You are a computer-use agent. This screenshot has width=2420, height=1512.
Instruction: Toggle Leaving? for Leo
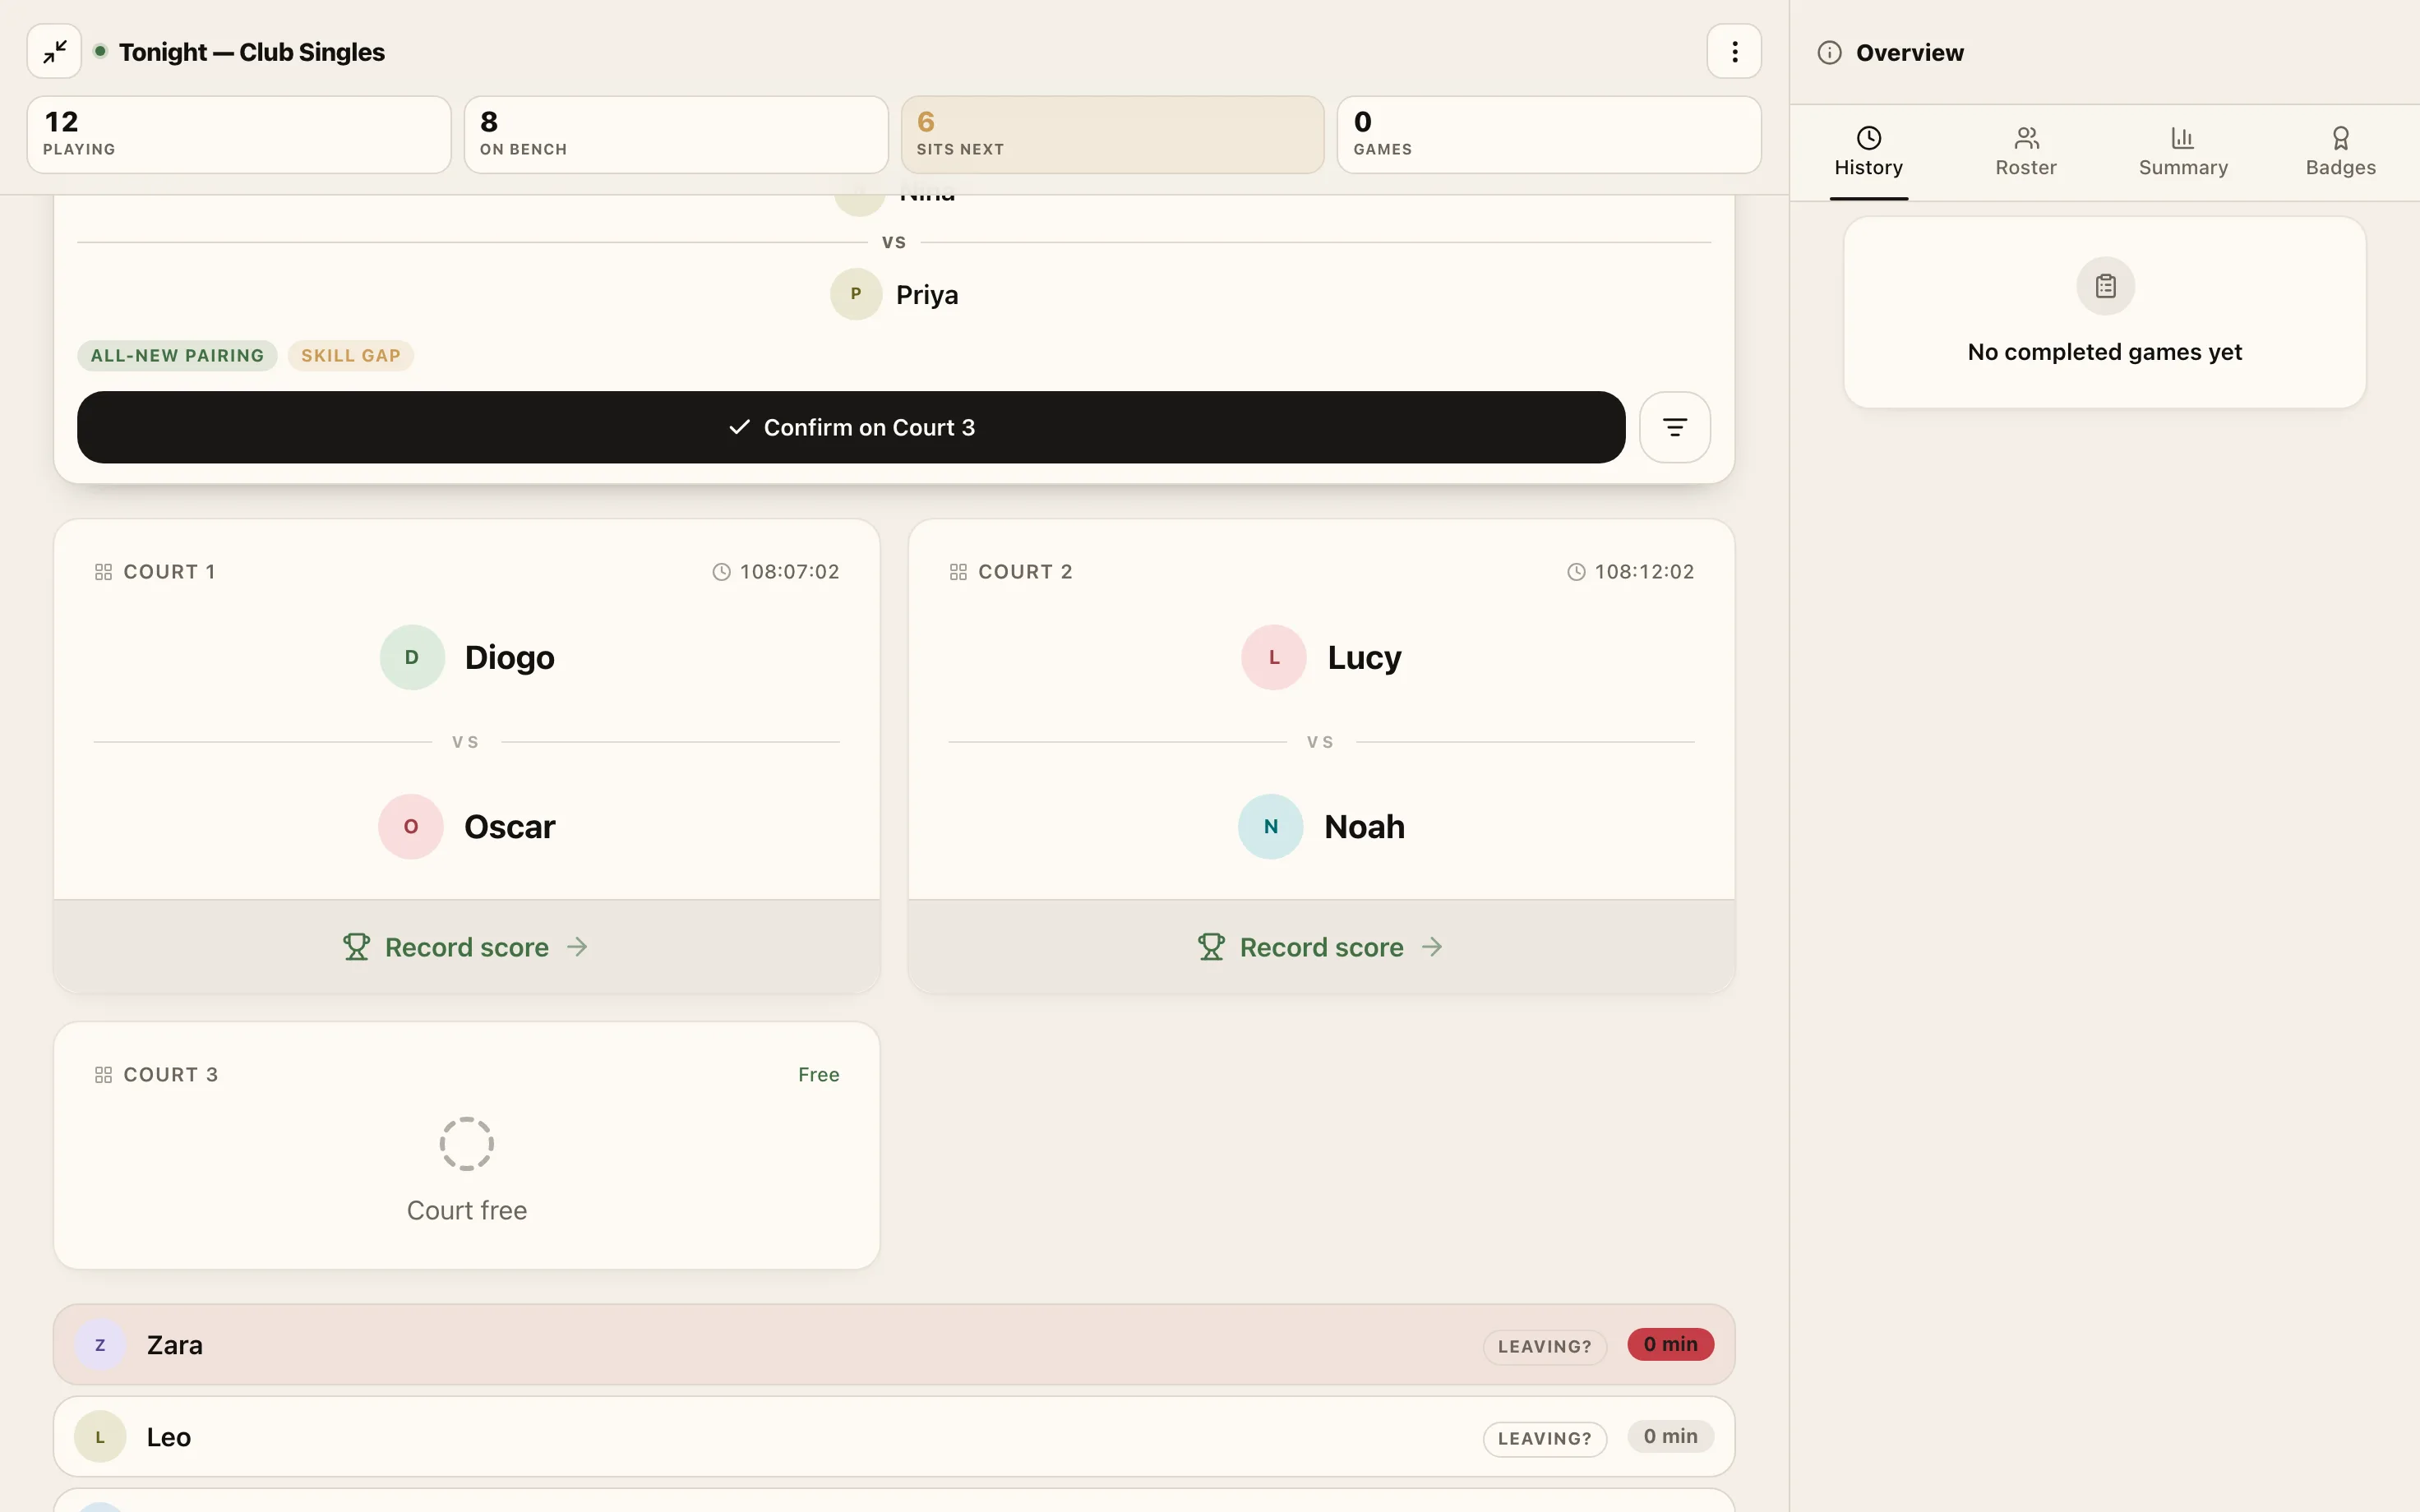(1544, 1438)
